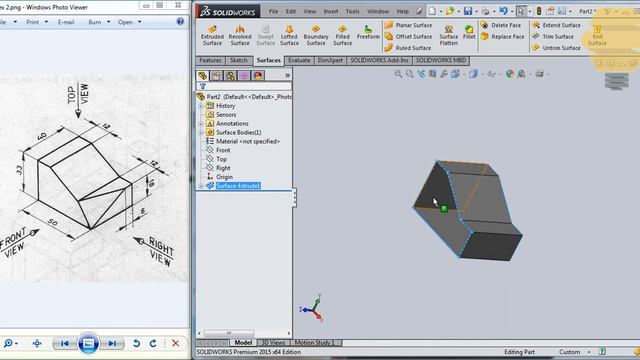Select the Freeform tool
Viewport: 640px width, 360px height.
pos(368,33)
